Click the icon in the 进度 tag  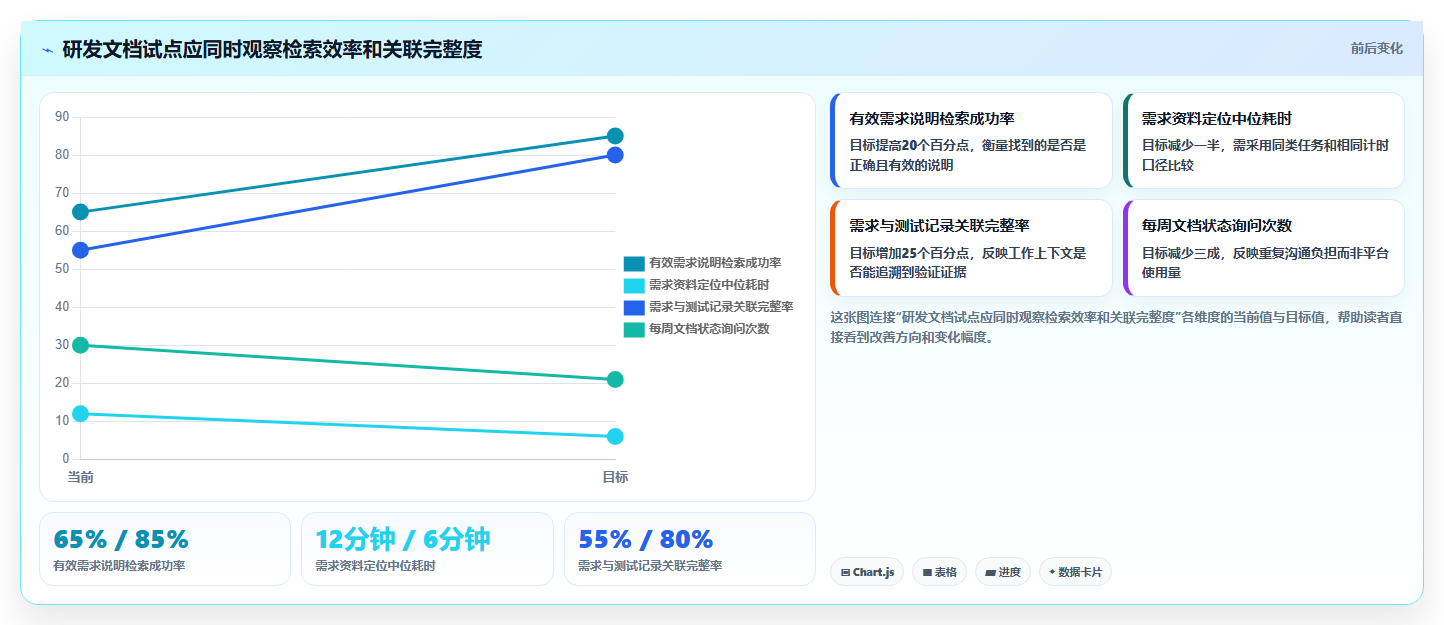(x=990, y=573)
